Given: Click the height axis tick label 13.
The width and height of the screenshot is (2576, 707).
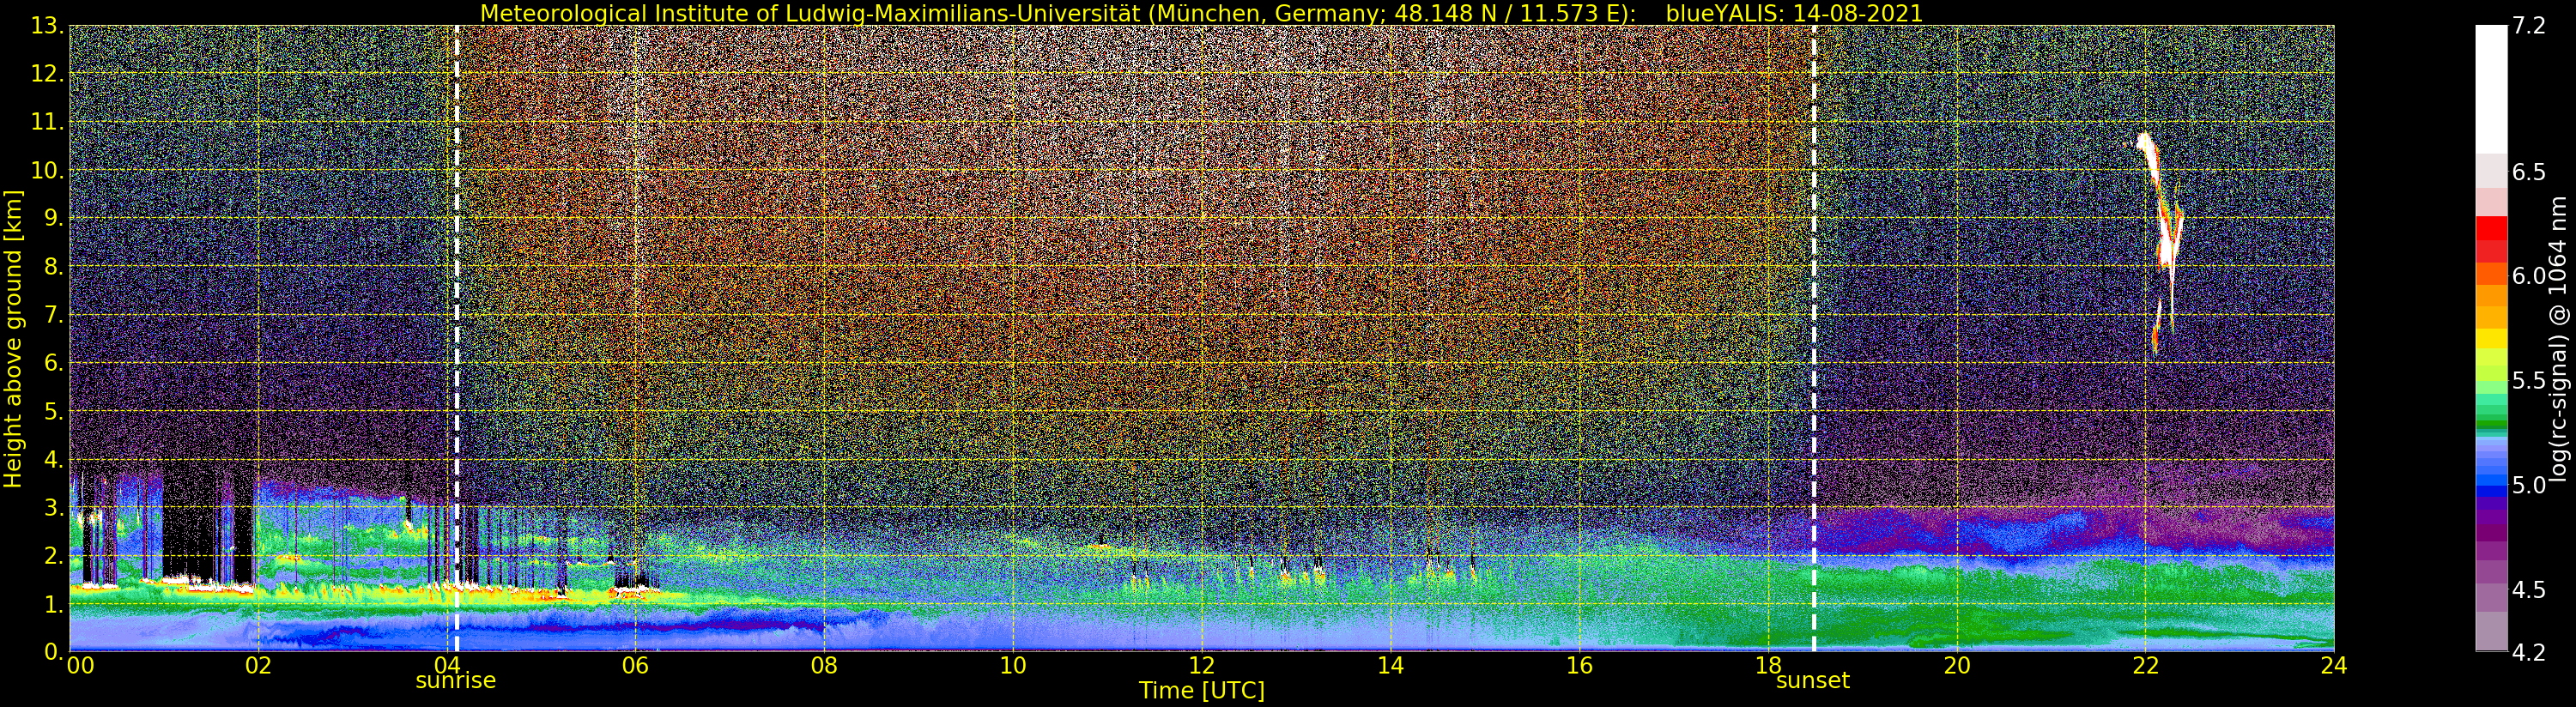Looking at the screenshot, I should click(47, 26).
